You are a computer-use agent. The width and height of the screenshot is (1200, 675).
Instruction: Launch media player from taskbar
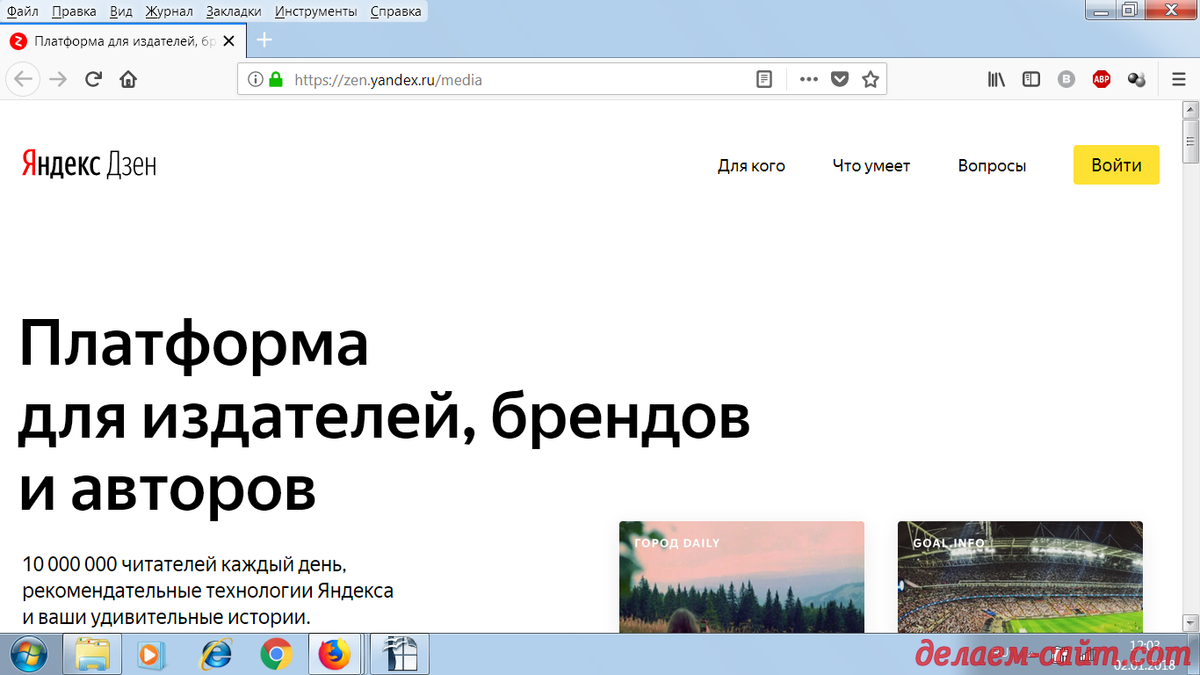pos(151,655)
